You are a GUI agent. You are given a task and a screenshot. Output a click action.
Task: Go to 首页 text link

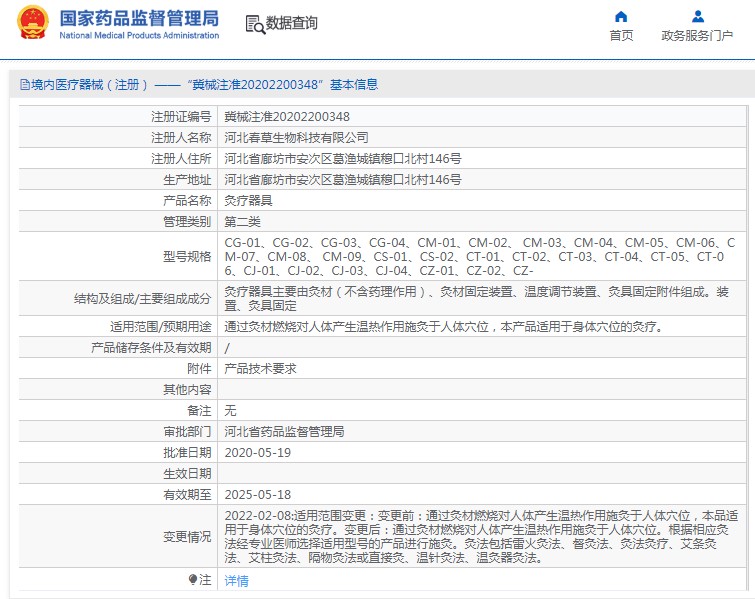621,36
